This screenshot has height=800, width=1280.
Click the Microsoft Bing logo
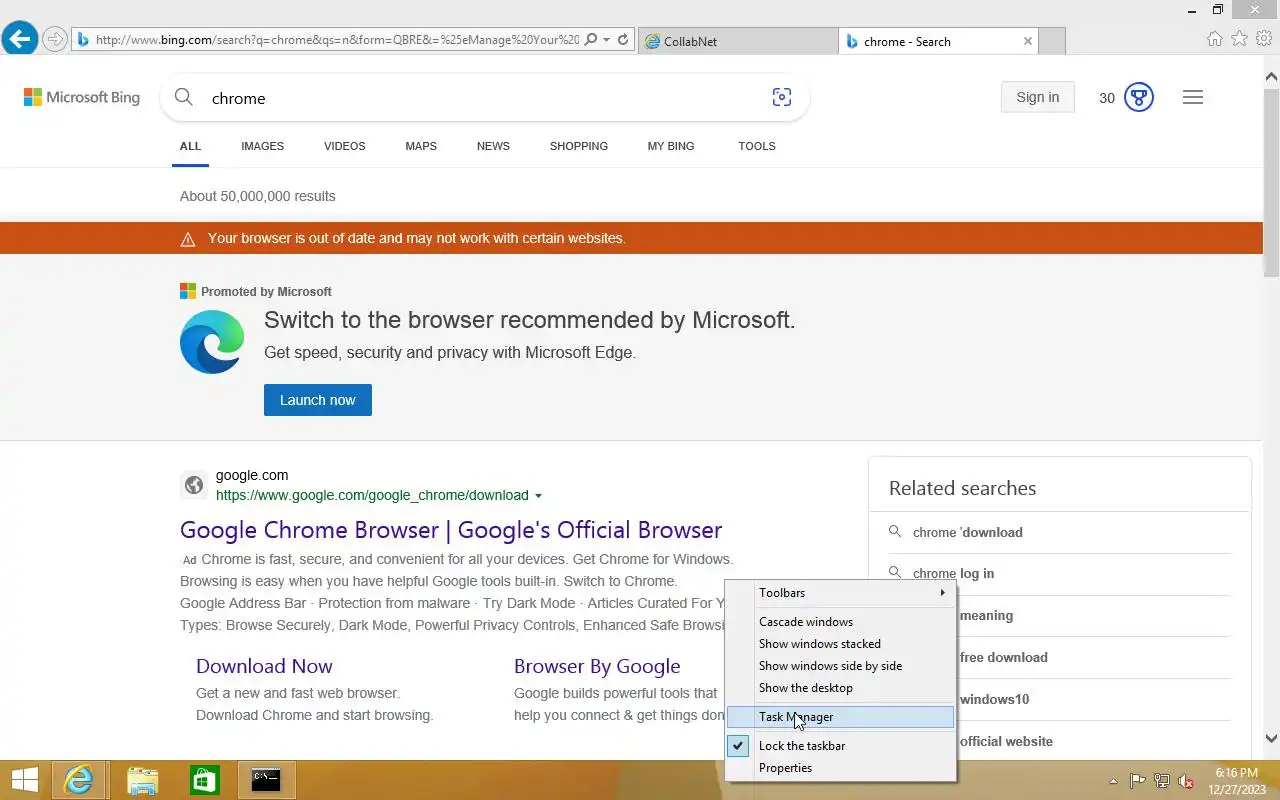pyautogui.click(x=82, y=97)
